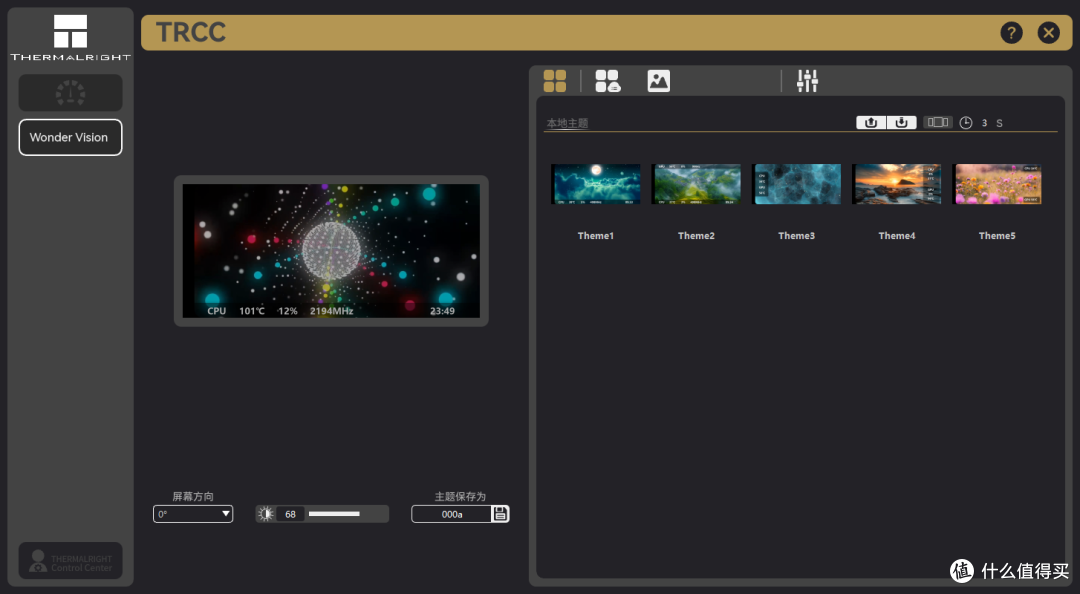The width and height of the screenshot is (1080, 594).
Task: Click the Theme2 label text
Action: tap(696, 236)
